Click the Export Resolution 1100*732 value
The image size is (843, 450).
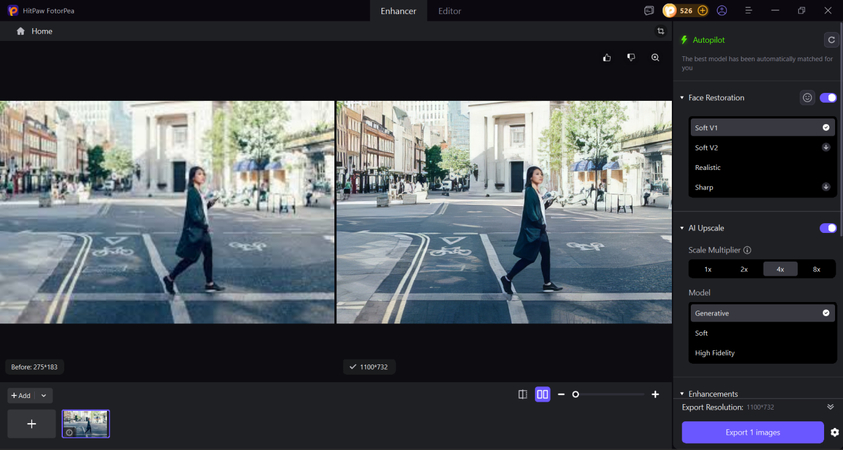(762, 408)
